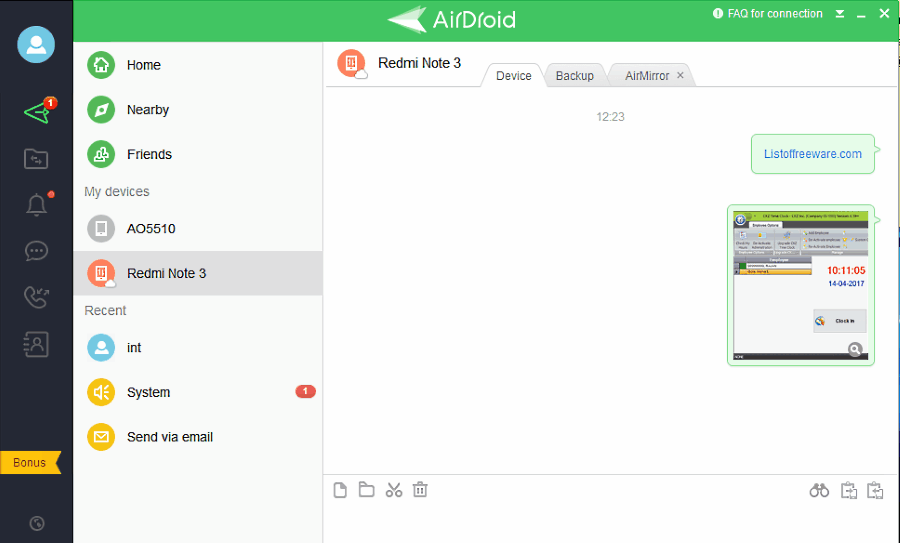900x543 pixels.
Task: Select the Redmi Note 3 device
Action: point(198,273)
